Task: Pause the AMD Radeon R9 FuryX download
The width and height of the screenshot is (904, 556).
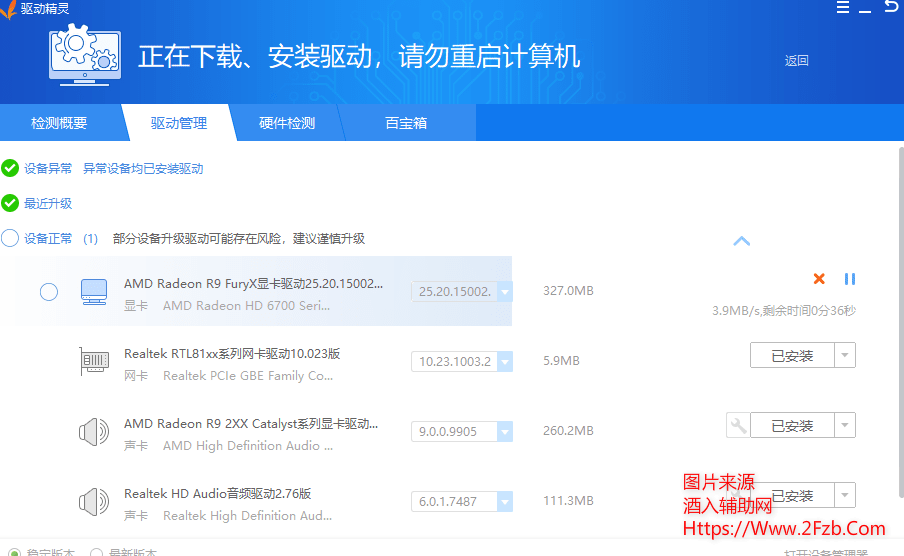Action: (x=850, y=279)
